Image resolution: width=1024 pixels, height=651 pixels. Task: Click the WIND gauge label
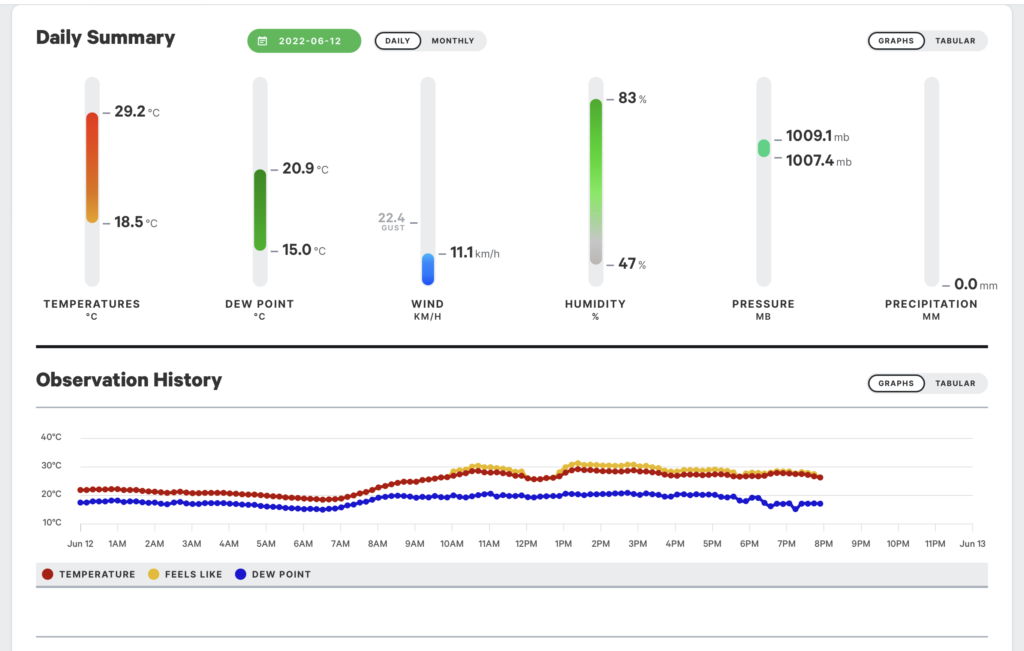tap(428, 304)
